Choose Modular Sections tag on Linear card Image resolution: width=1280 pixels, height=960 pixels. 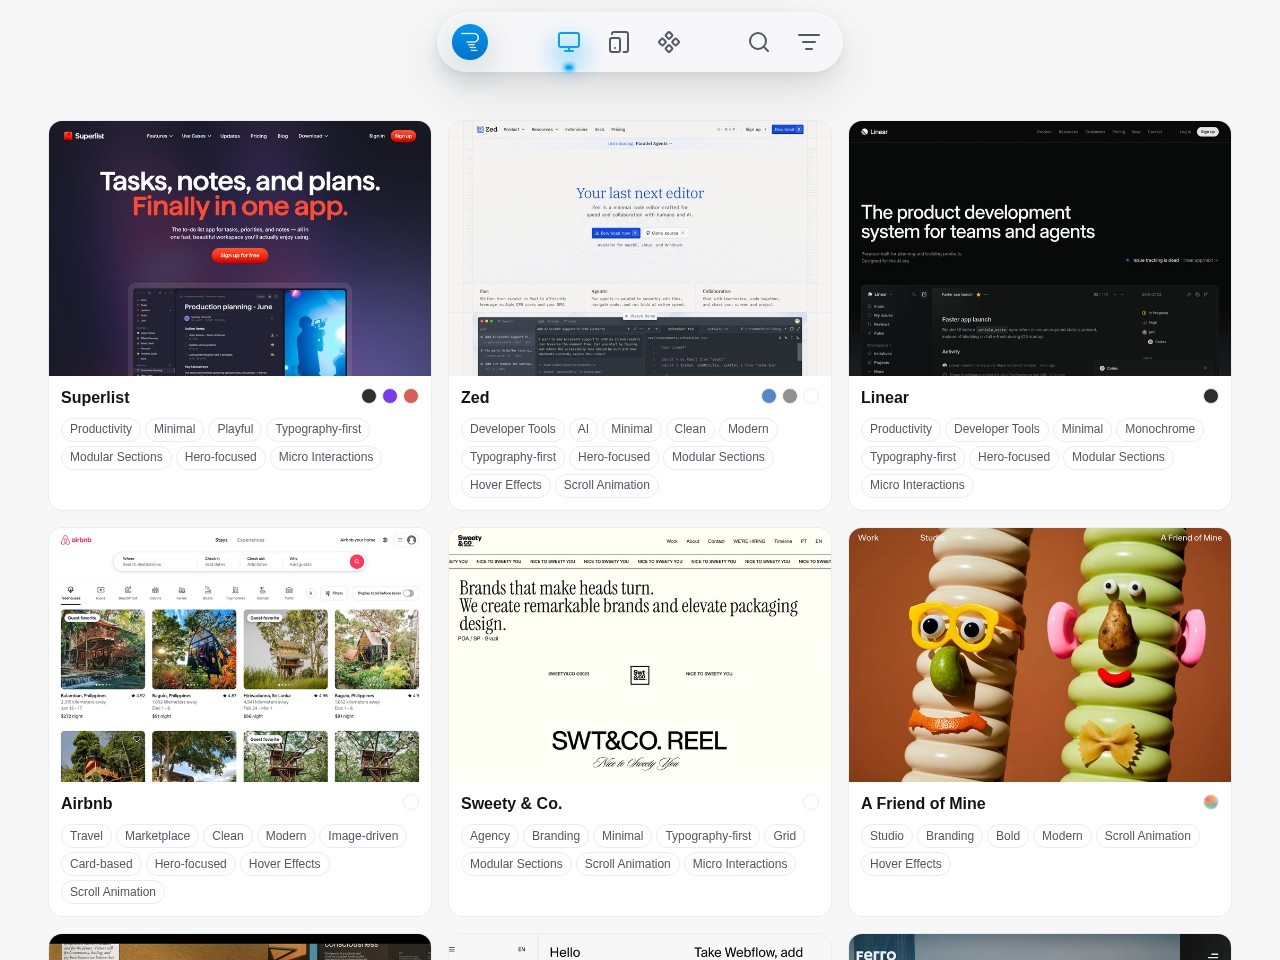click(1118, 457)
